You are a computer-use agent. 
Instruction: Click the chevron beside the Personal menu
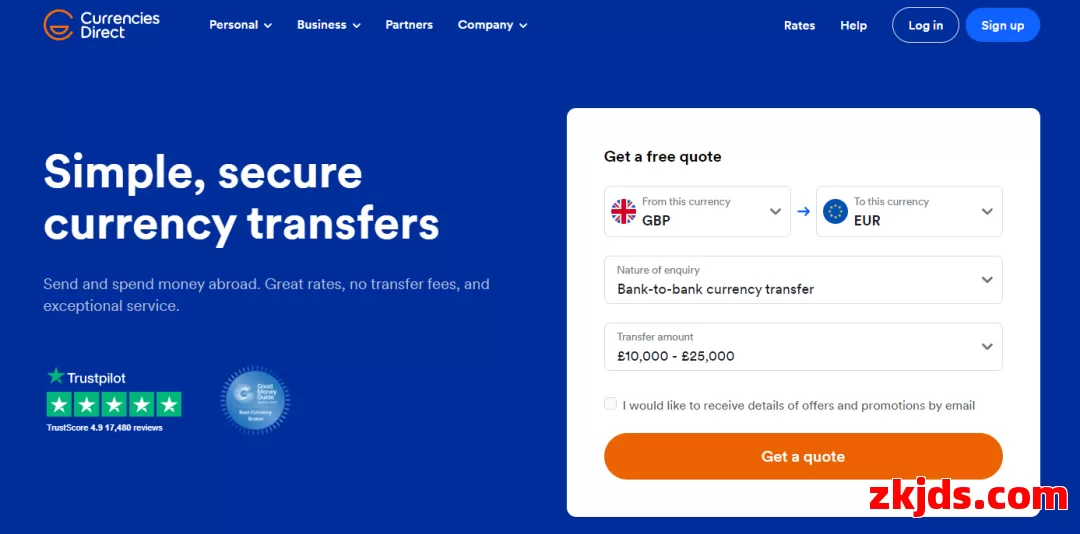tap(268, 25)
